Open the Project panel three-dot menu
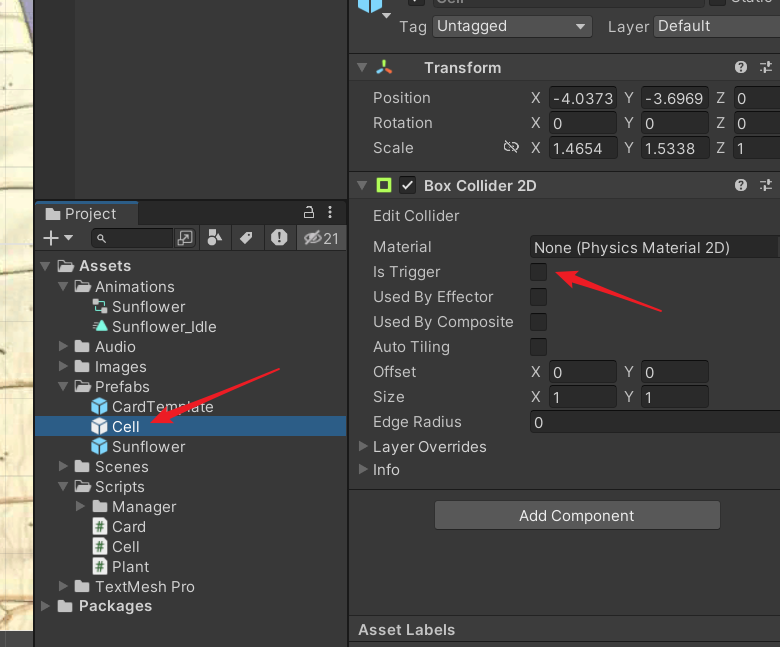780x647 pixels. [330, 212]
